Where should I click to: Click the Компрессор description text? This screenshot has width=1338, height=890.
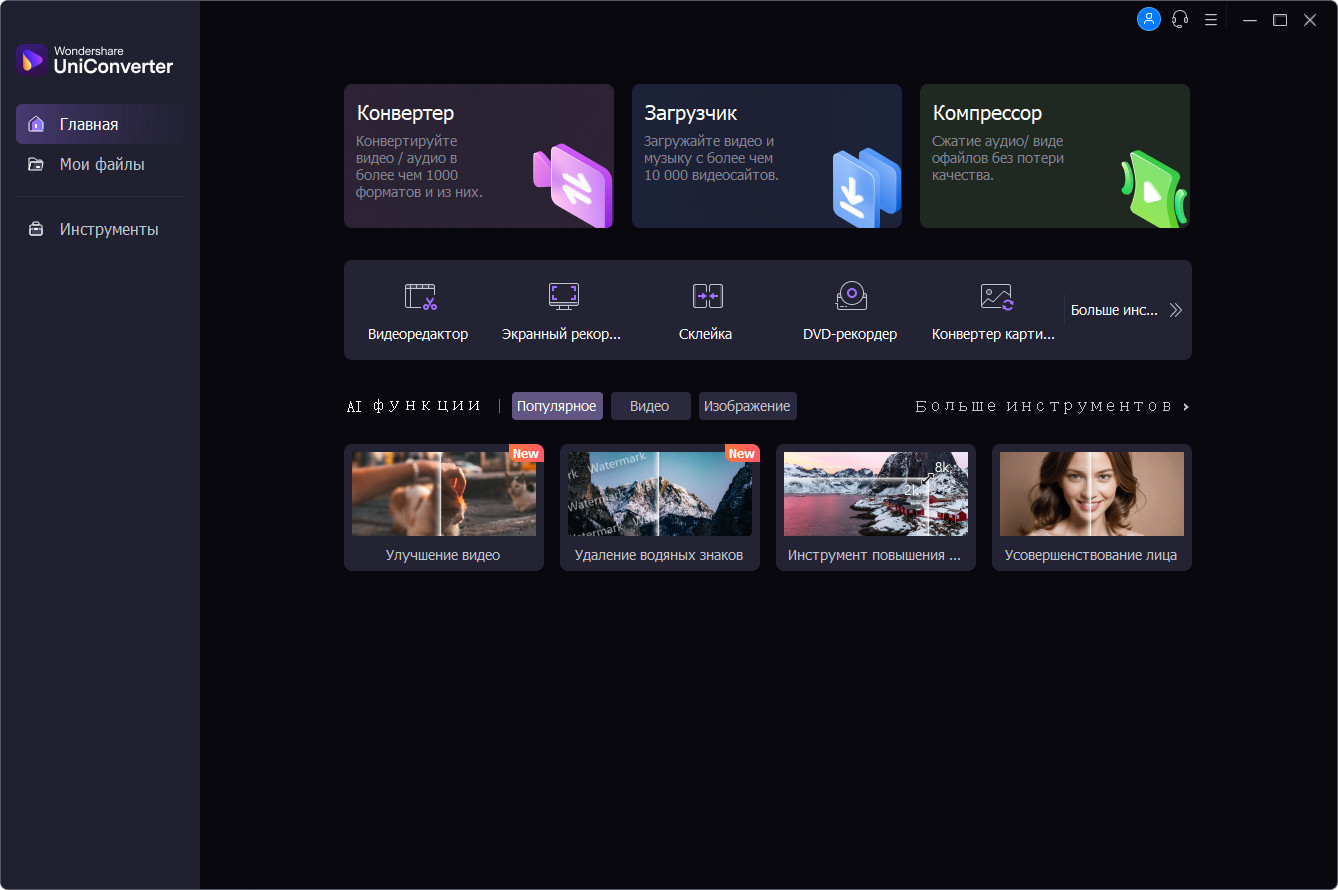tap(998, 158)
